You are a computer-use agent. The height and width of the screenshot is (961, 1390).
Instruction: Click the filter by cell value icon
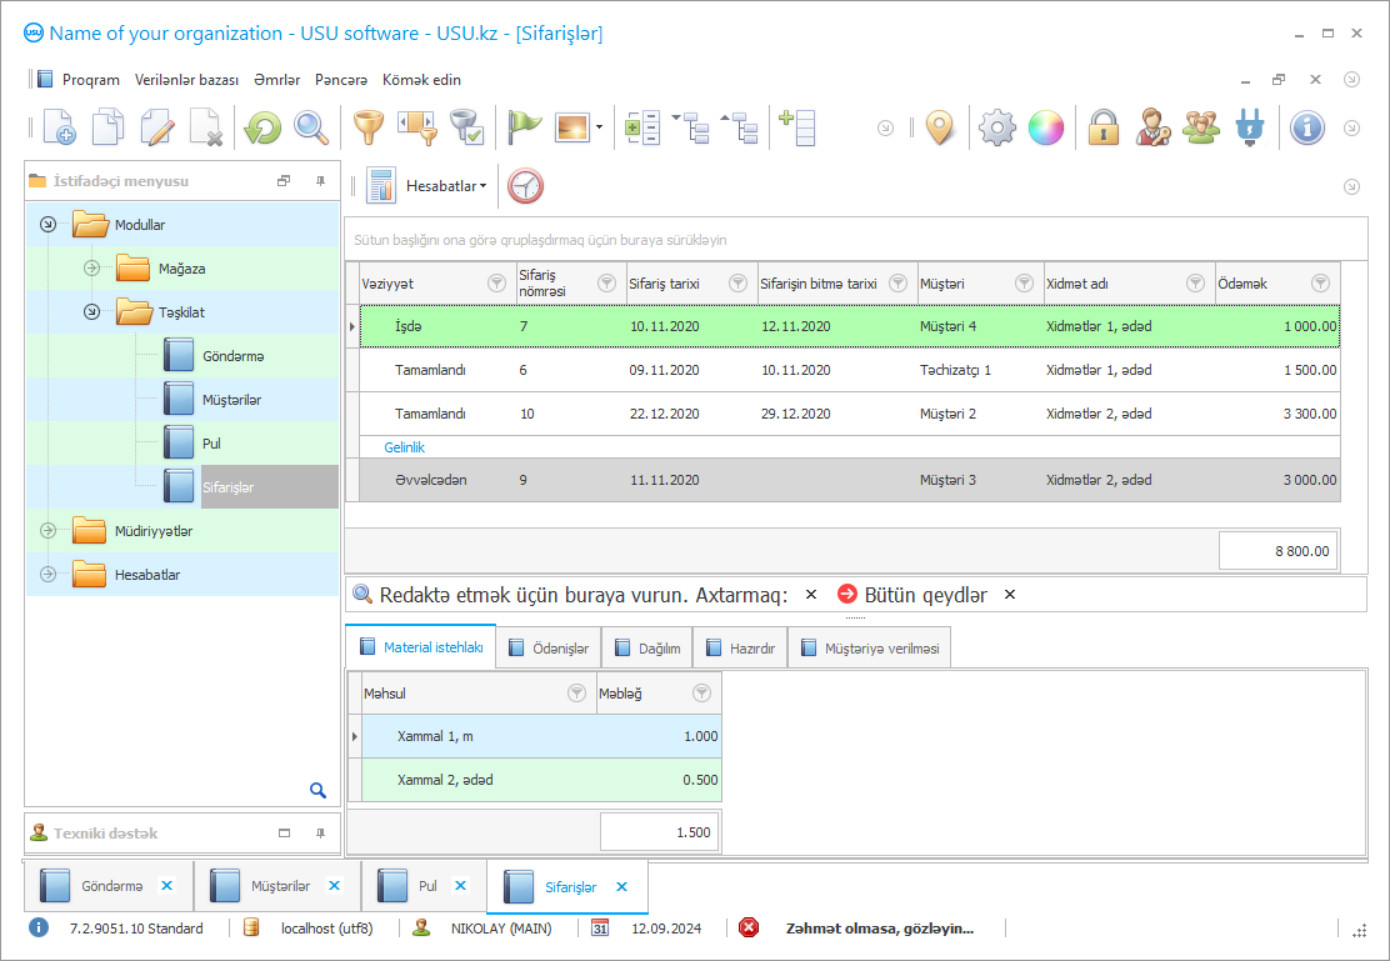pos(418,128)
